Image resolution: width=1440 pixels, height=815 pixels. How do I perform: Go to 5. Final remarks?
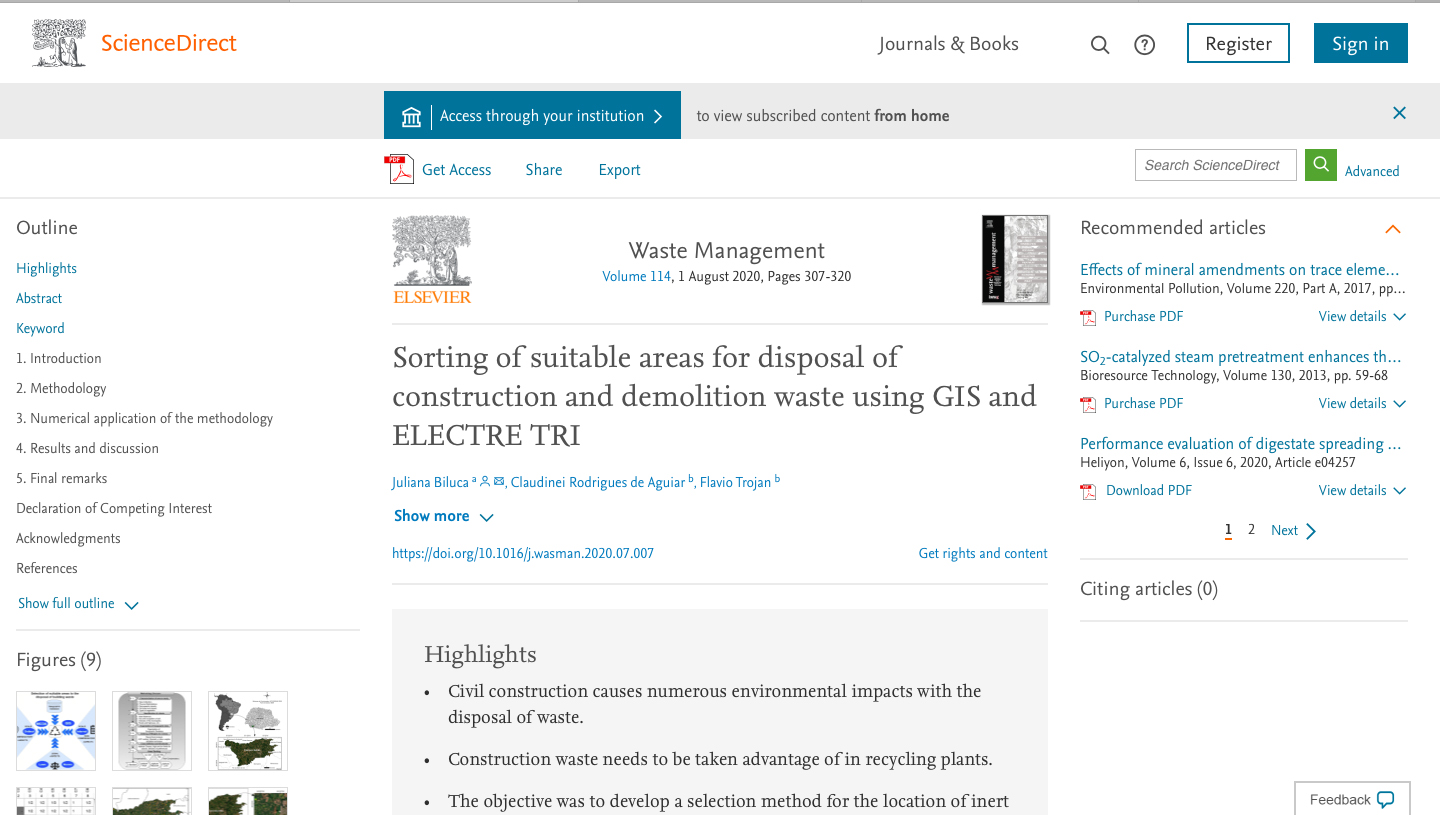(61, 478)
